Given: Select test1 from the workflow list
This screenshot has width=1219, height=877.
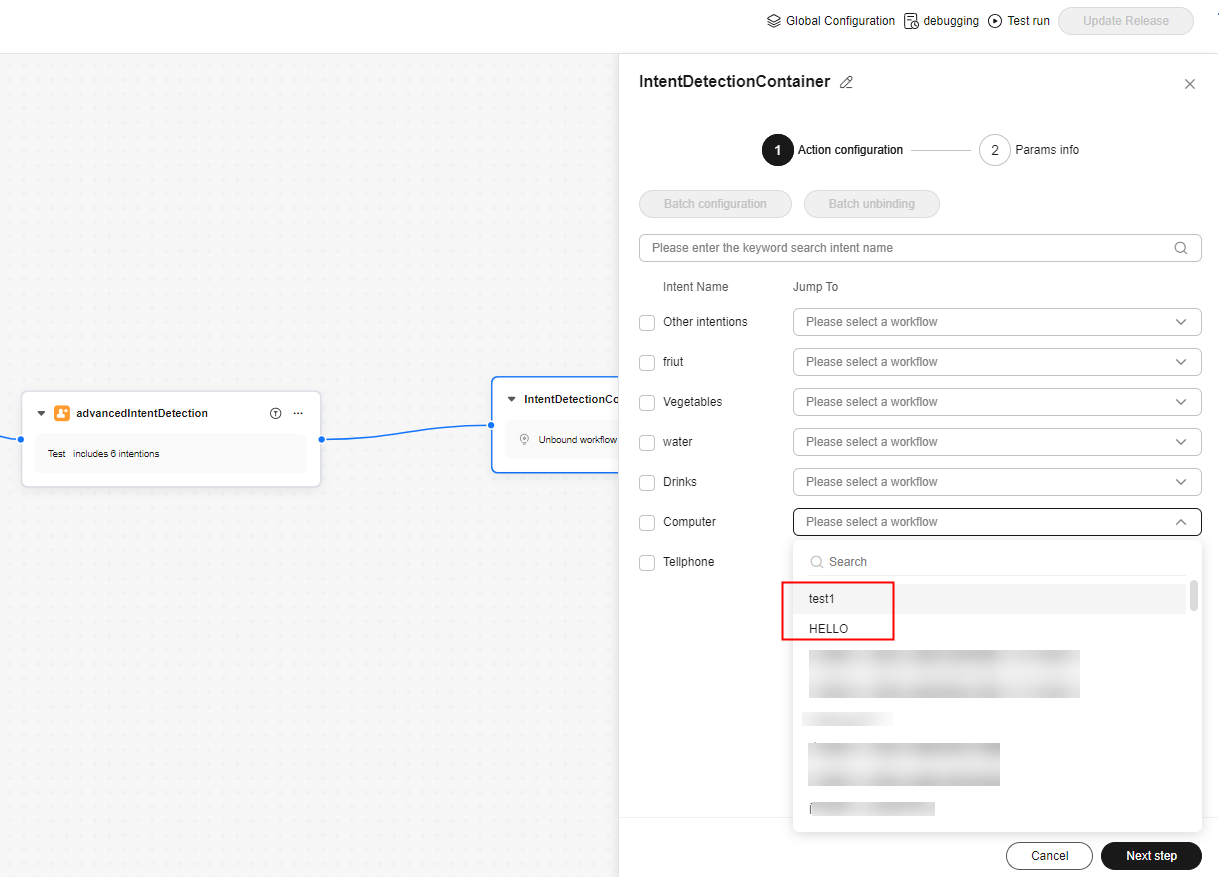Looking at the screenshot, I should coord(822,599).
